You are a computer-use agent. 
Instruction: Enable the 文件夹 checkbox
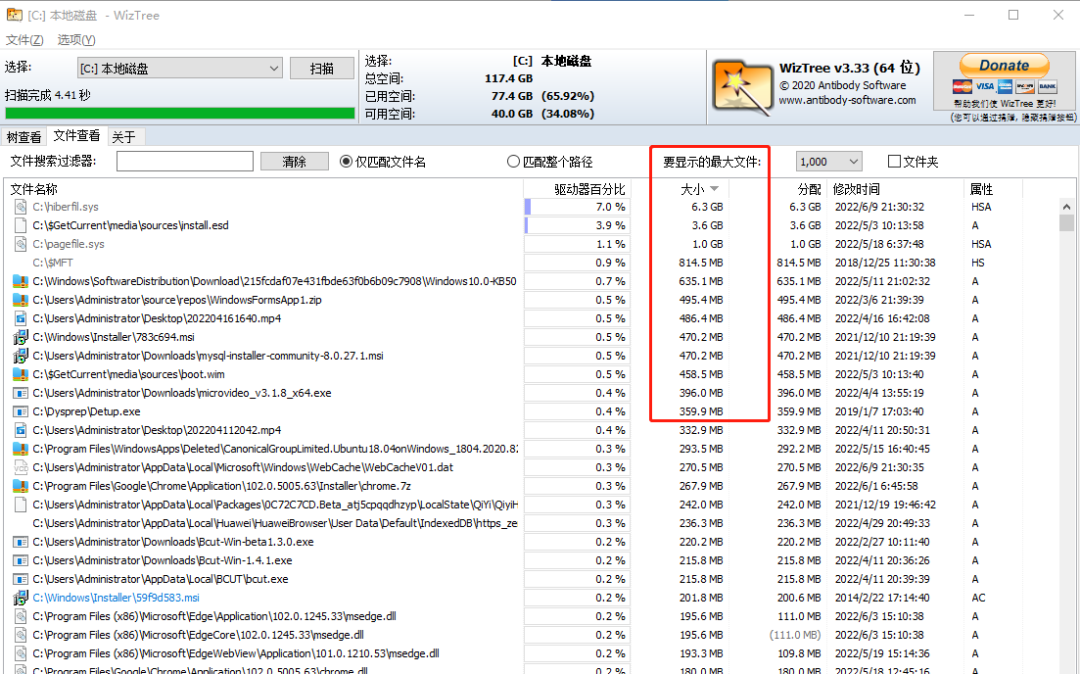[895, 162]
